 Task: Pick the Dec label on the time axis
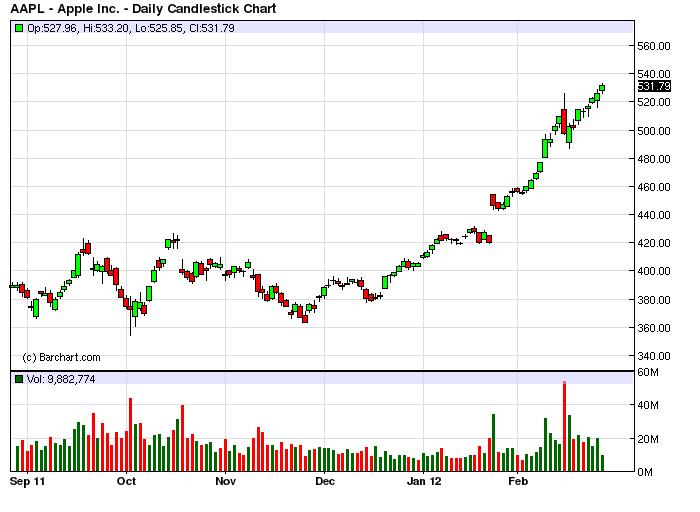323,481
